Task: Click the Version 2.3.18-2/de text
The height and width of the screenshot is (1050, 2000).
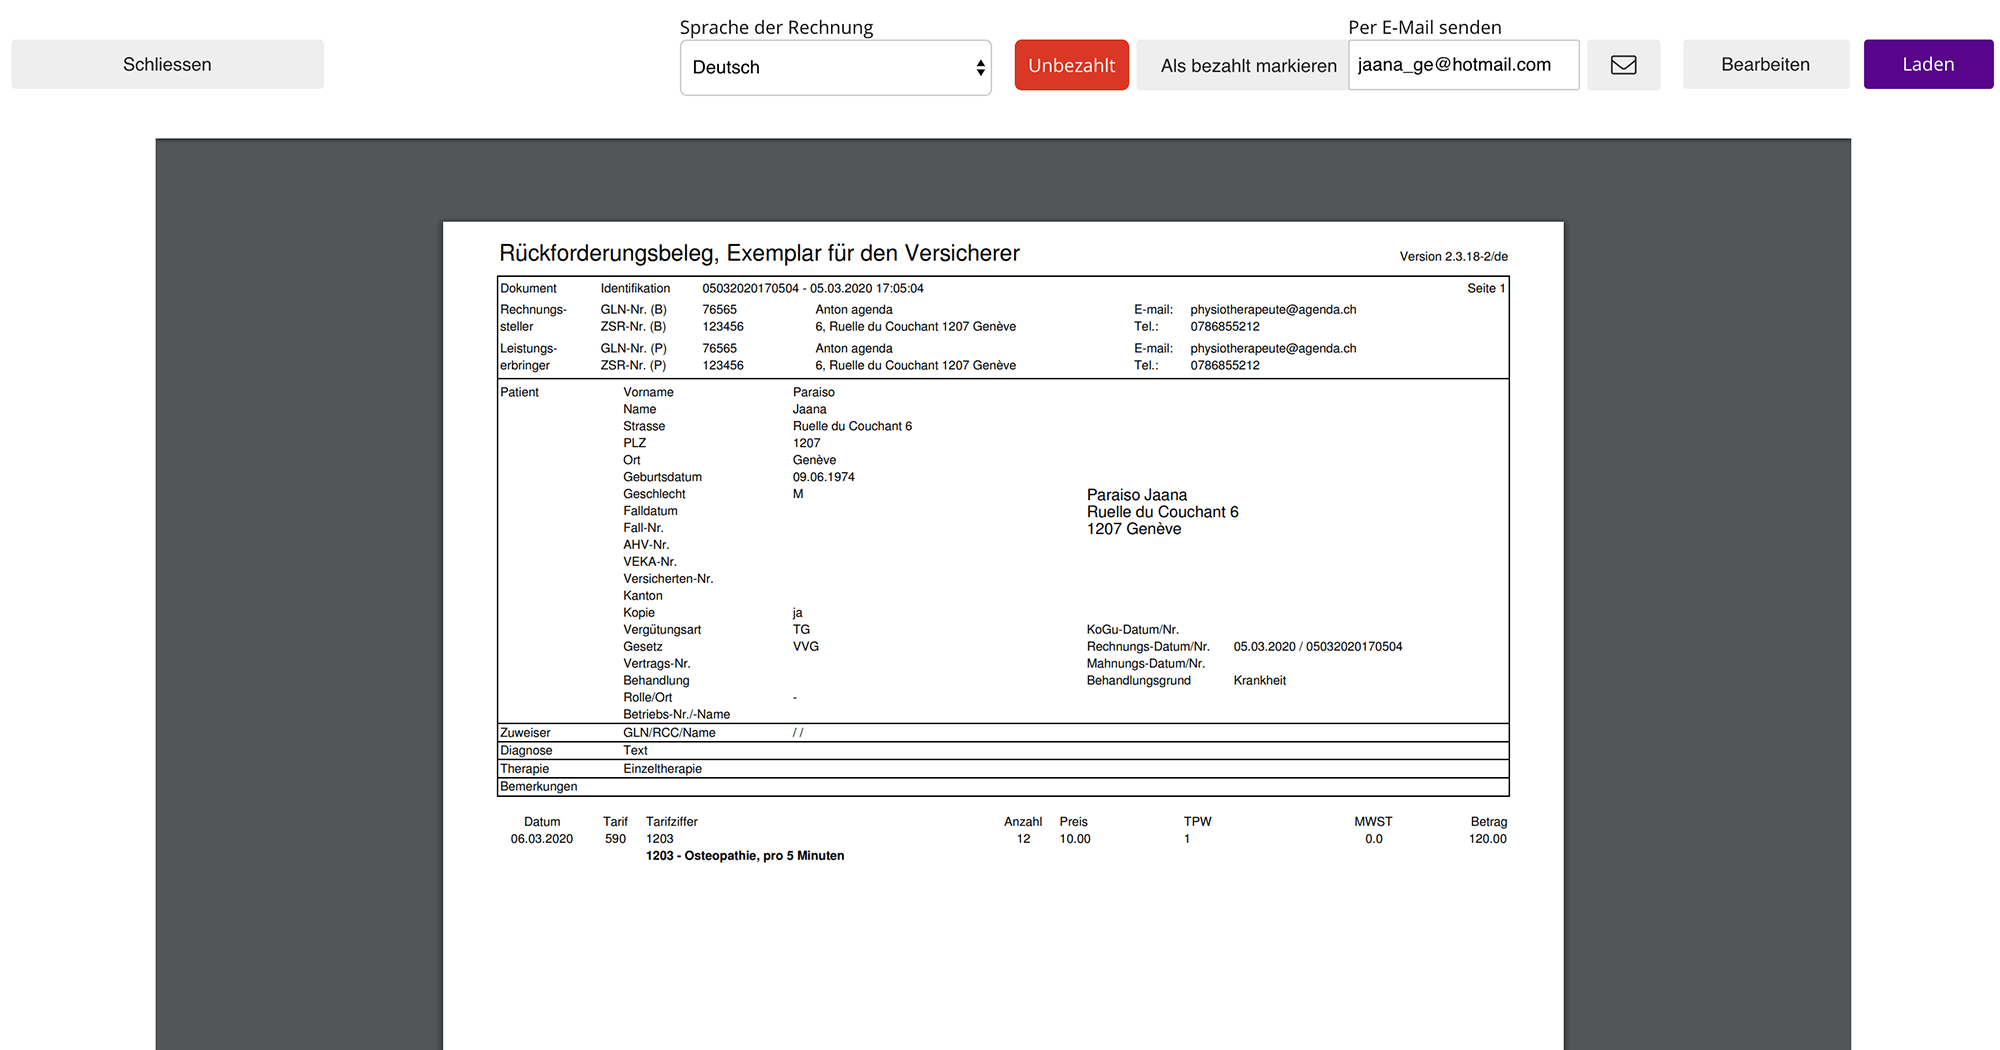Action: tap(1453, 257)
